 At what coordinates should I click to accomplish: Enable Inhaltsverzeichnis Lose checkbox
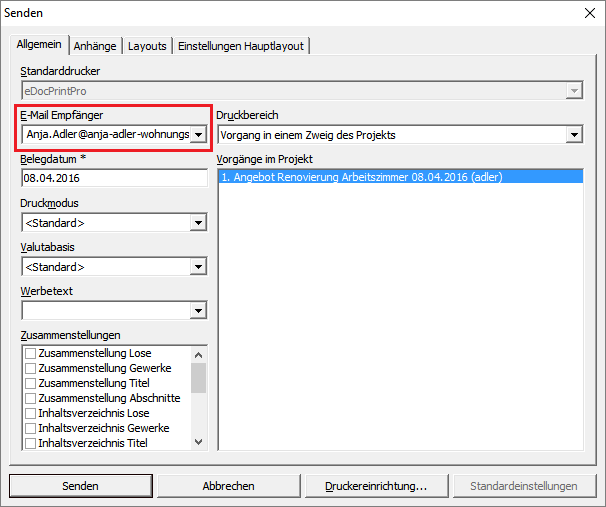coord(31,413)
